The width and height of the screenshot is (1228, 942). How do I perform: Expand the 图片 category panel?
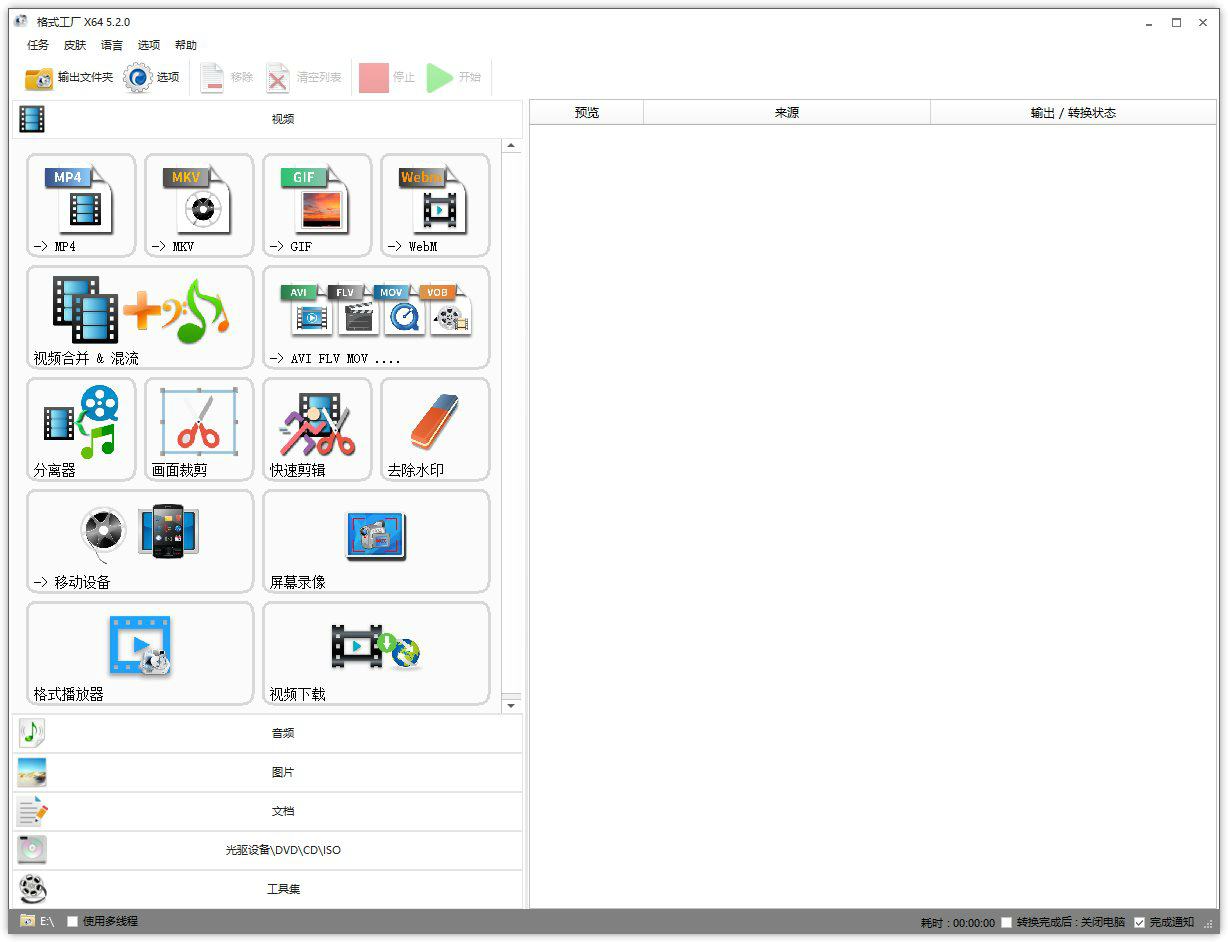click(283, 772)
